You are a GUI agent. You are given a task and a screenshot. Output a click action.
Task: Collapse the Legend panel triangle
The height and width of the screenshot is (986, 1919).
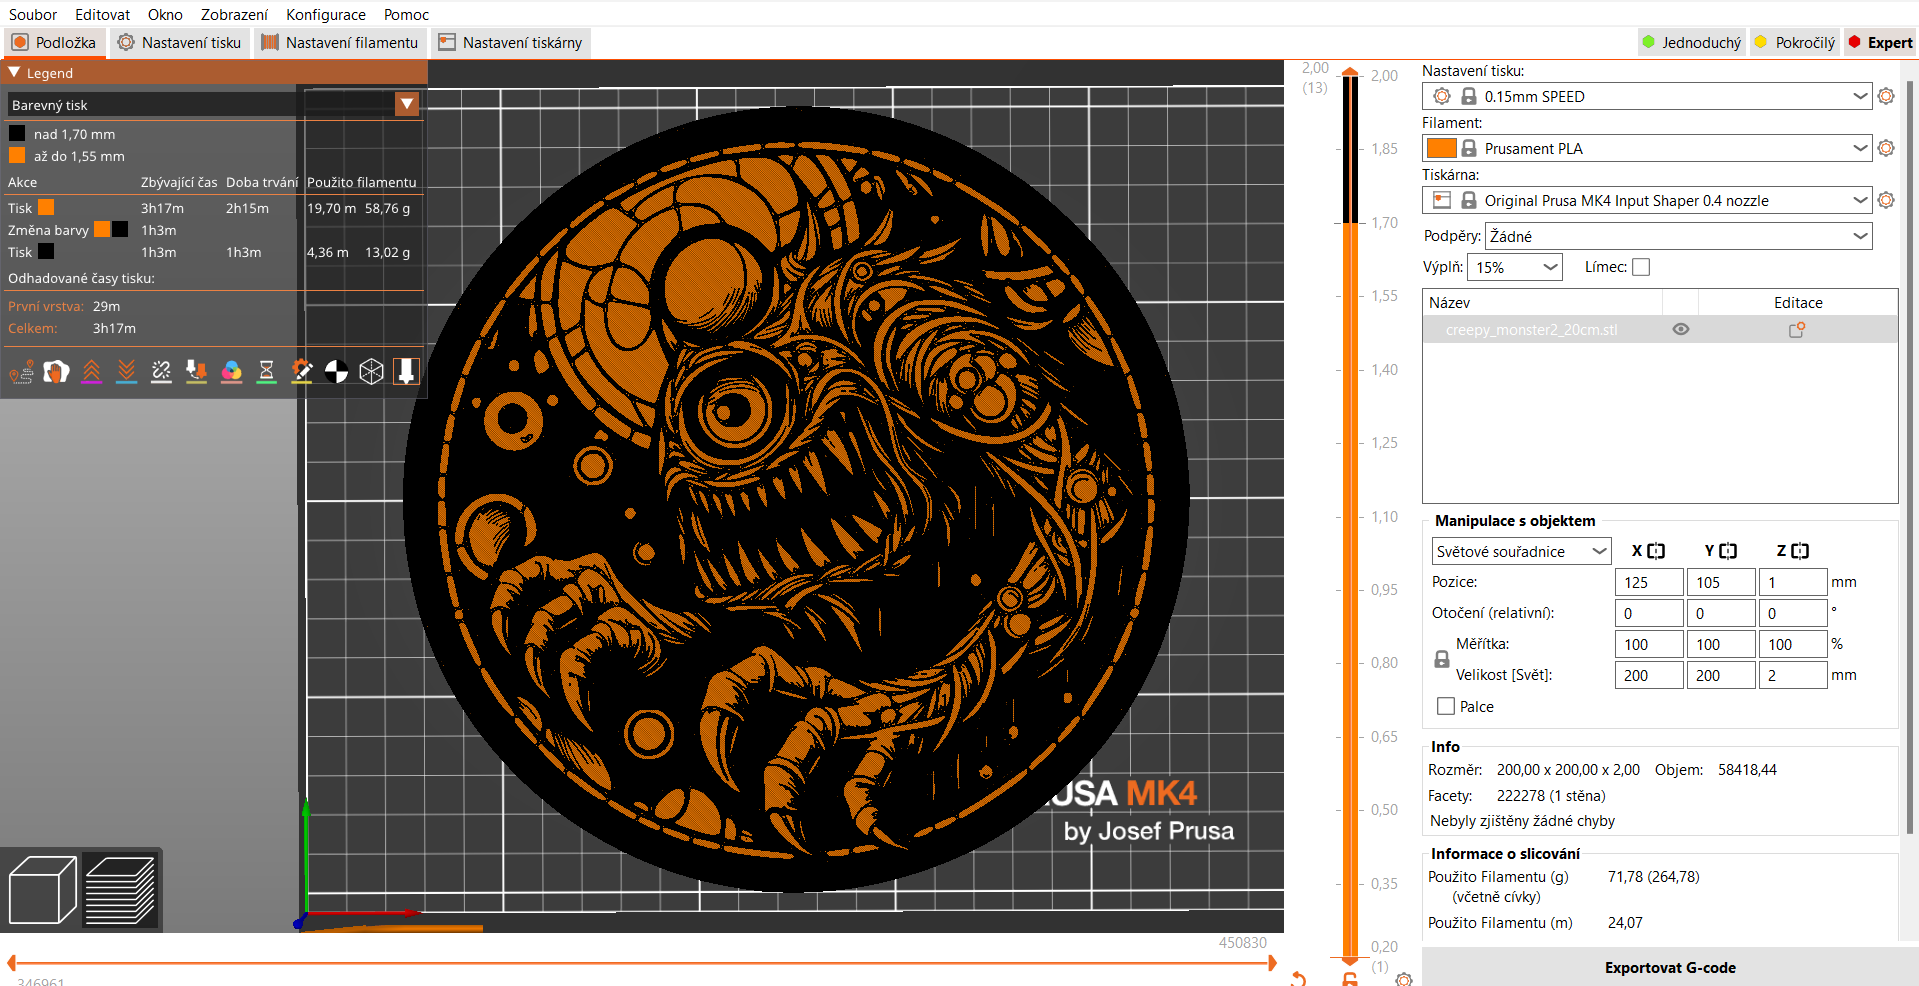[x=14, y=73]
